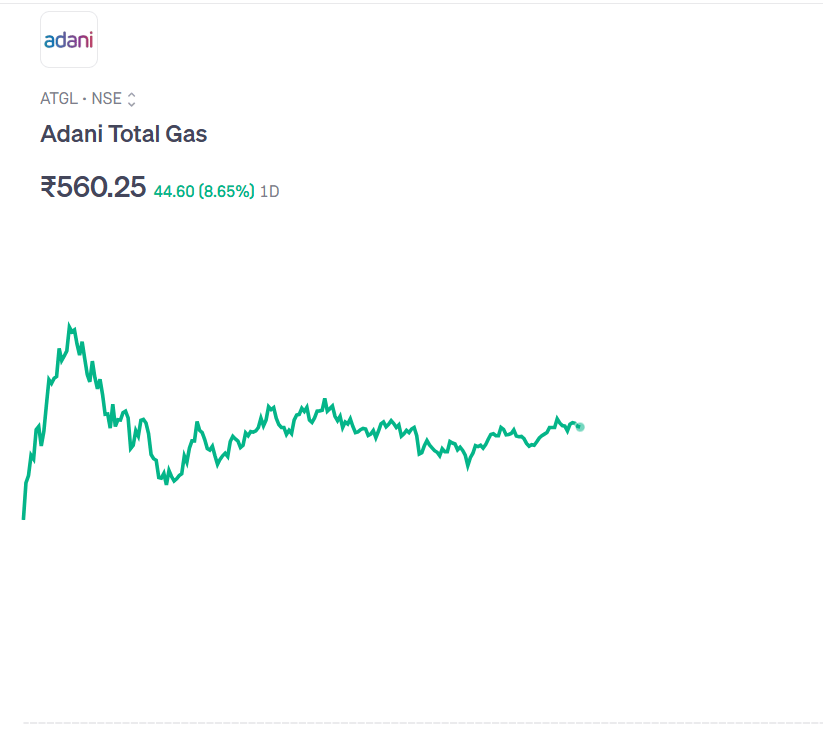Click the ATGL ticker symbol
Viewport: 823px width, 731px height.
coord(59,99)
